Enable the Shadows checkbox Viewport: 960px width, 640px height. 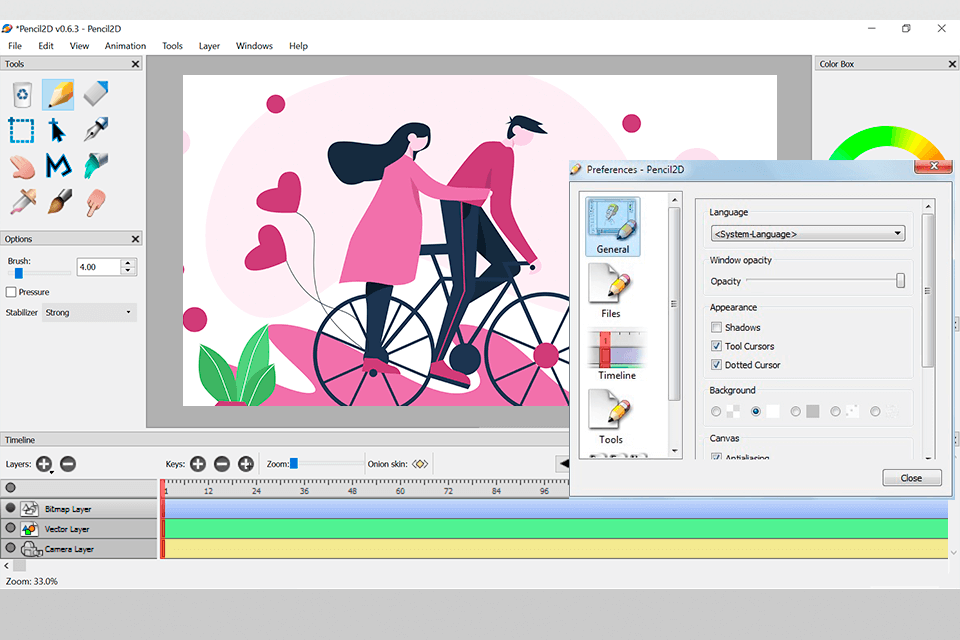coord(716,328)
